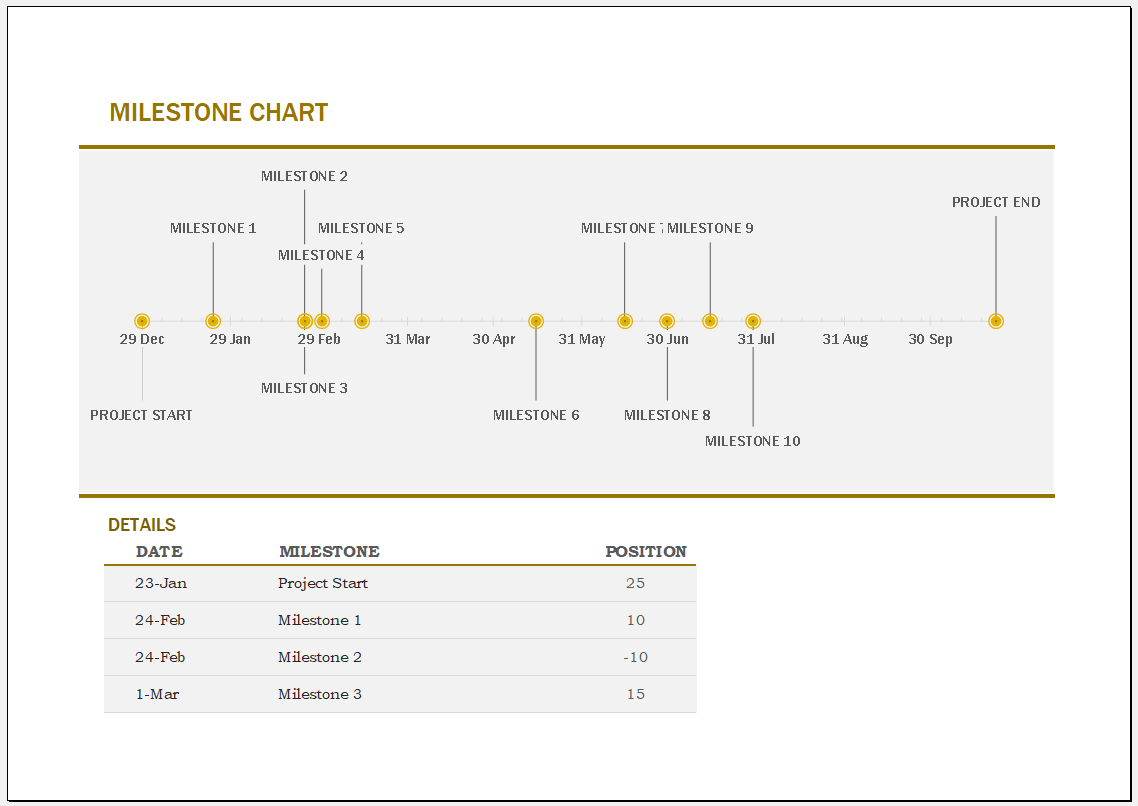Viewport: 1138px width, 806px height.
Task: Click the POSITION column header
Action: [646, 551]
